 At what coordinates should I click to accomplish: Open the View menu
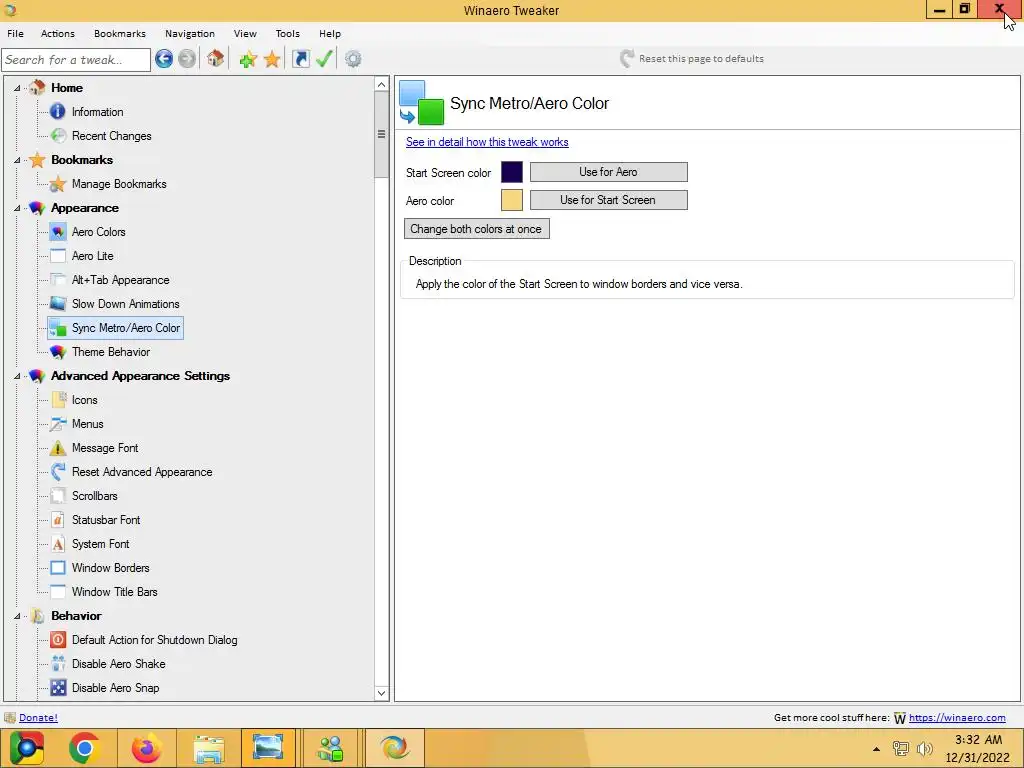[x=245, y=33]
